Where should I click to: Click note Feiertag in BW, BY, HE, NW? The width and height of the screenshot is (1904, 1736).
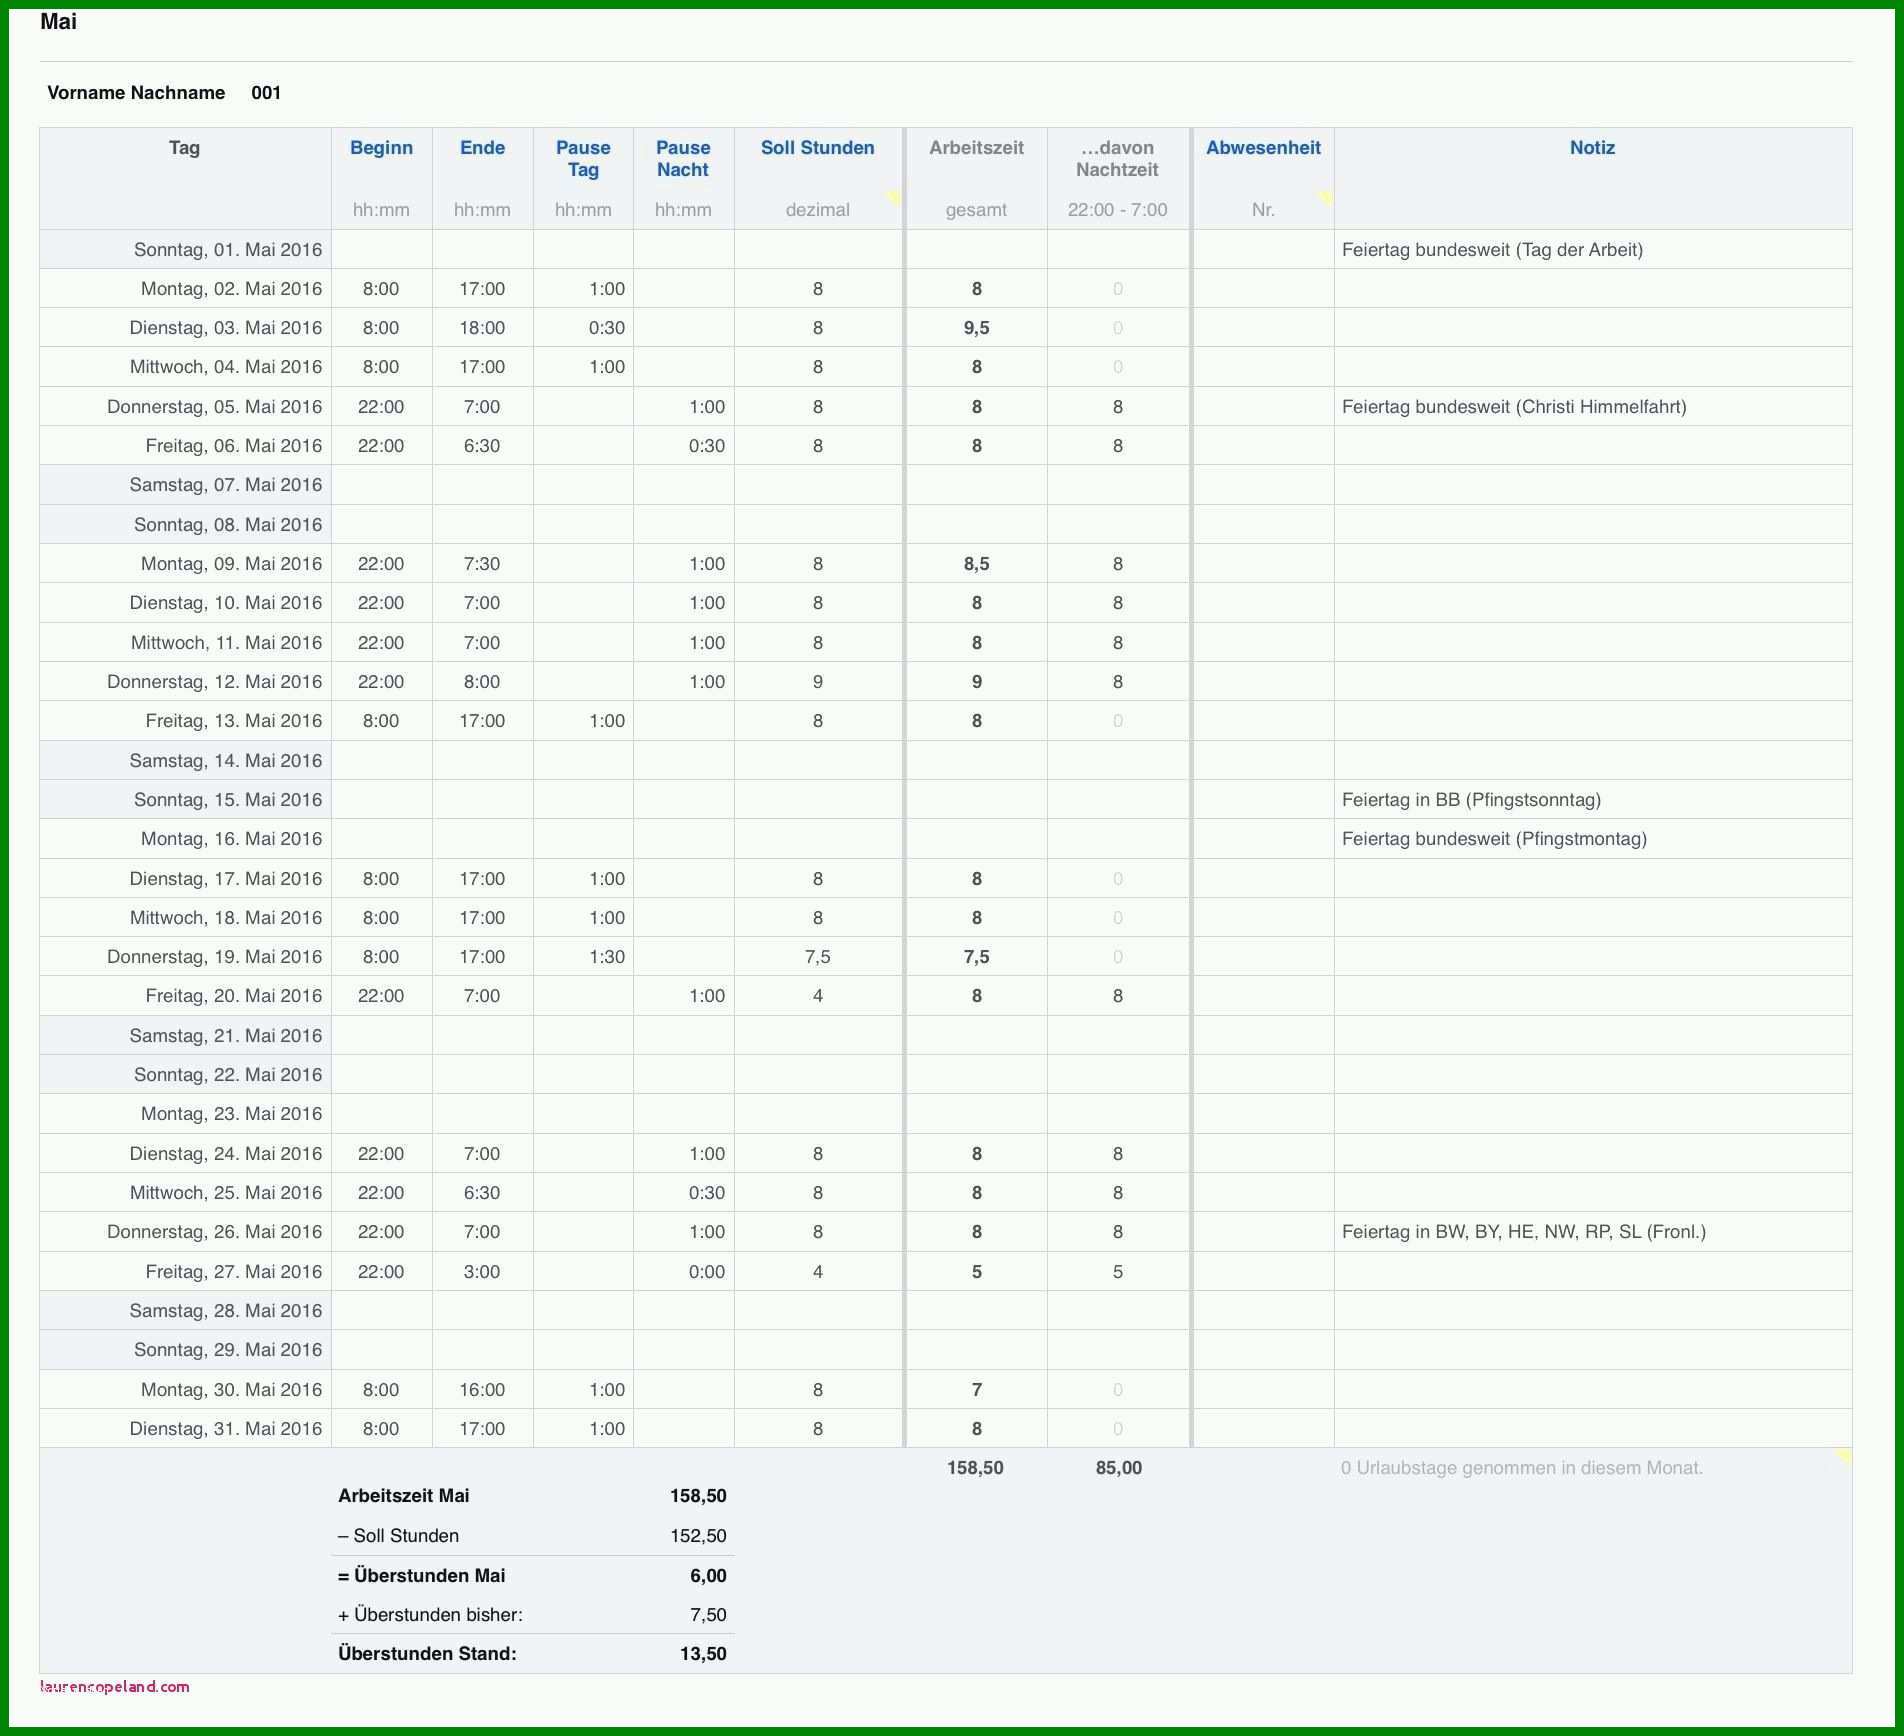point(1523,1232)
